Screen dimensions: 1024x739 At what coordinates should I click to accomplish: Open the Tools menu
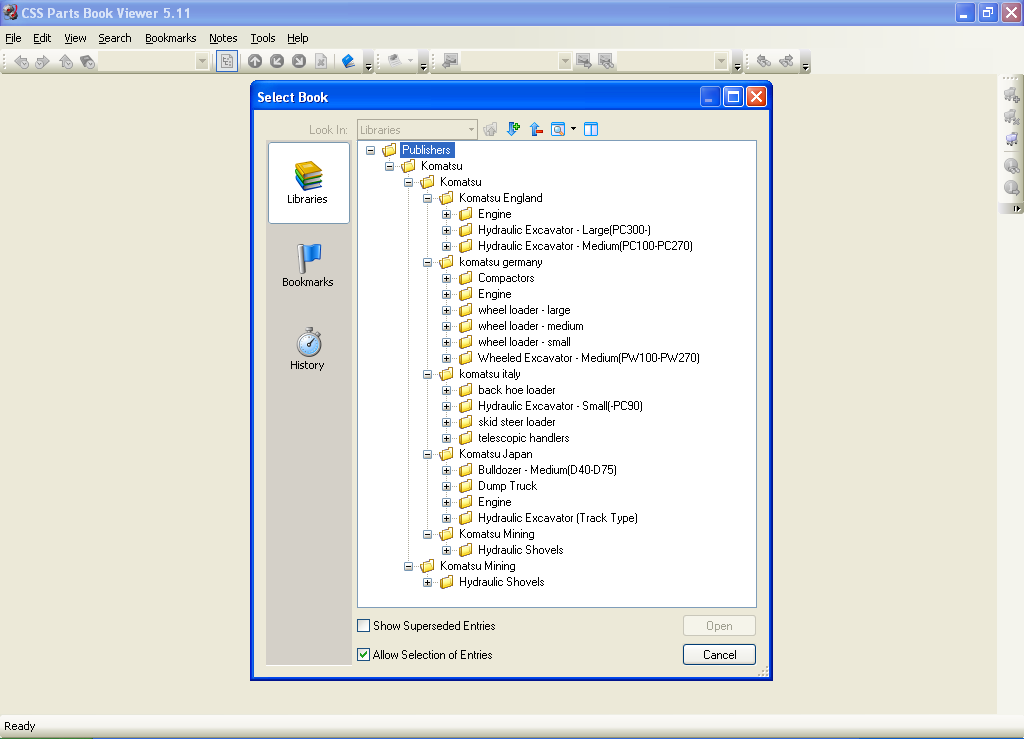coord(263,38)
